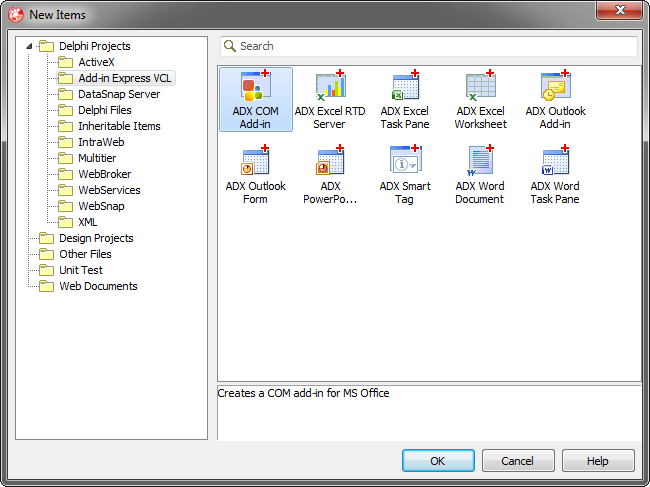Click the magnifier icon in Search box
Screen dimensions: 650x487
coord(230,46)
